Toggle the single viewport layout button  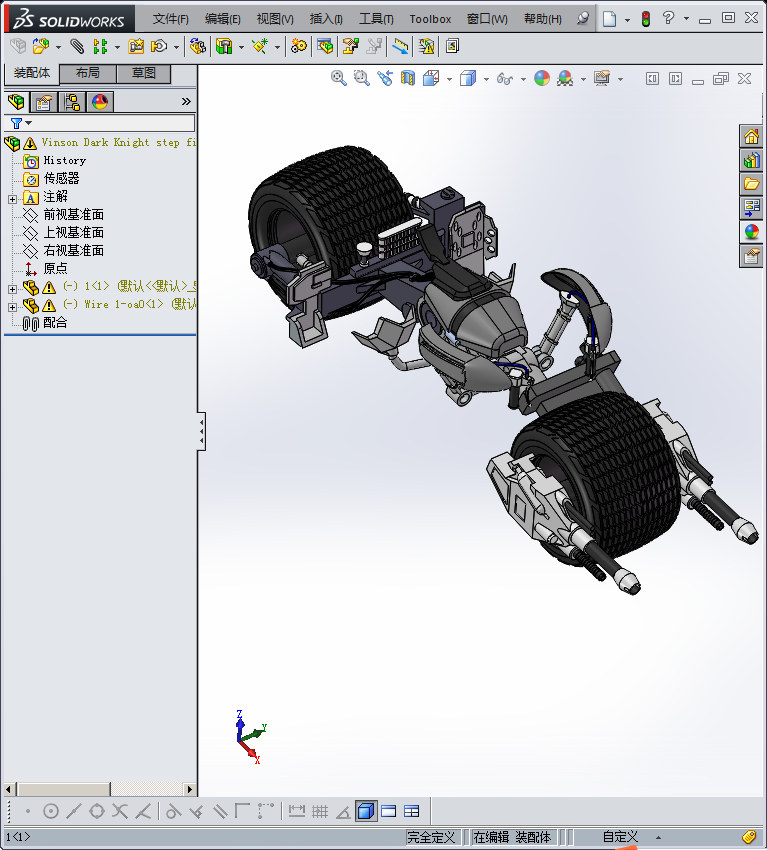pyautogui.click(x=389, y=811)
